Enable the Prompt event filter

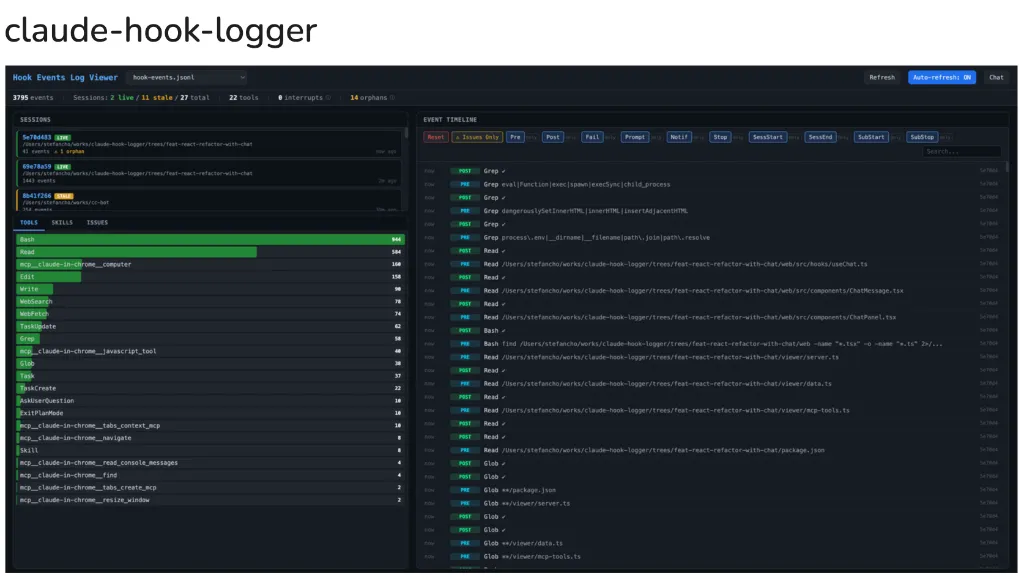(636, 137)
